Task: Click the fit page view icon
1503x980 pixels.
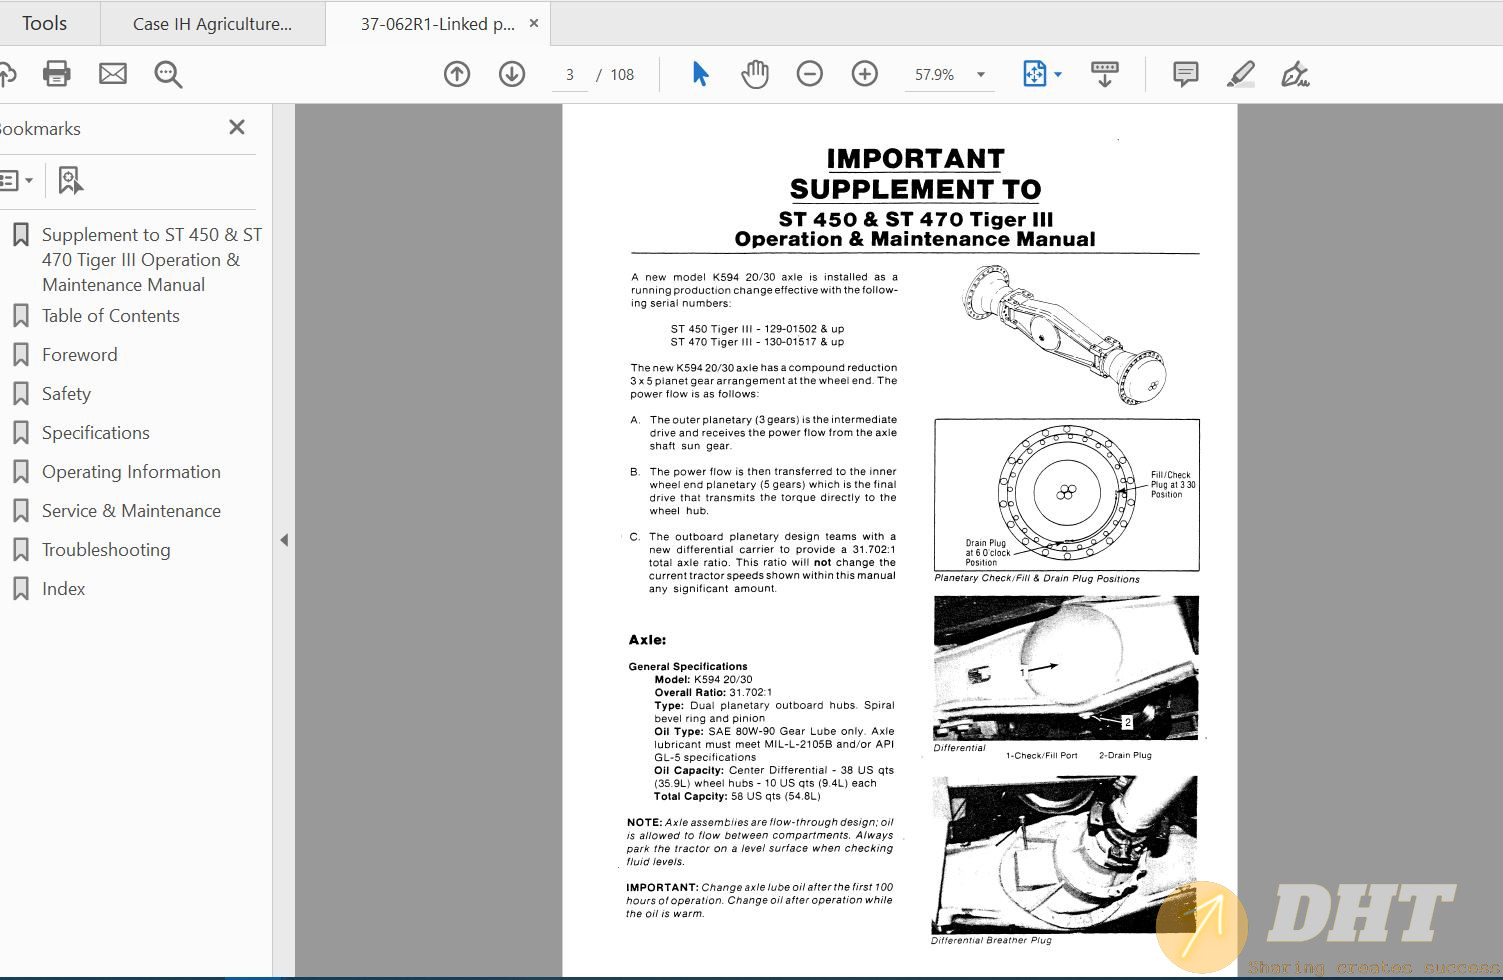Action: point(1034,74)
